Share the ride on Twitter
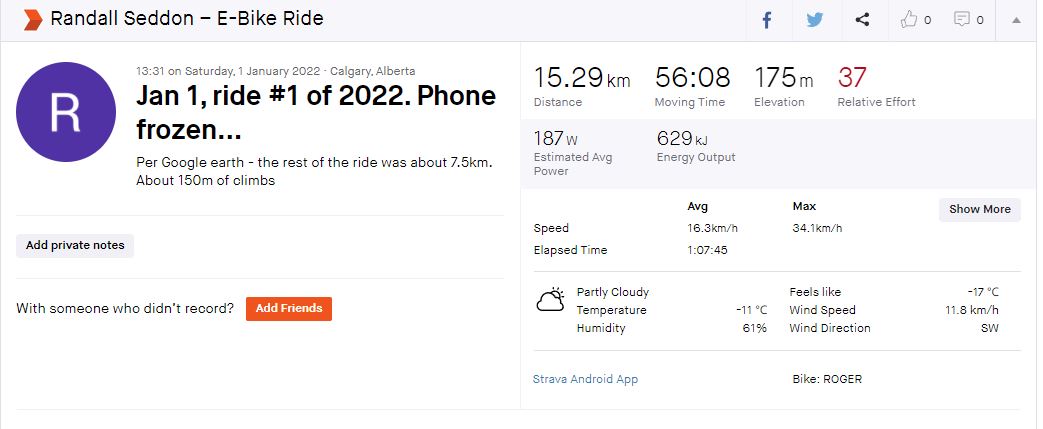The height and width of the screenshot is (429, 1043). pos(814,20)
